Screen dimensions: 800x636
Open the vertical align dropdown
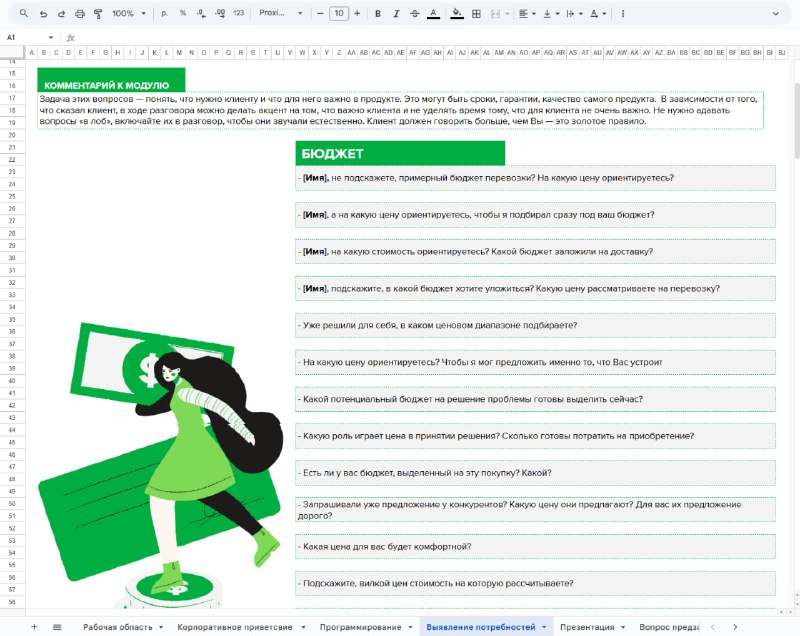tap(551, 14)
